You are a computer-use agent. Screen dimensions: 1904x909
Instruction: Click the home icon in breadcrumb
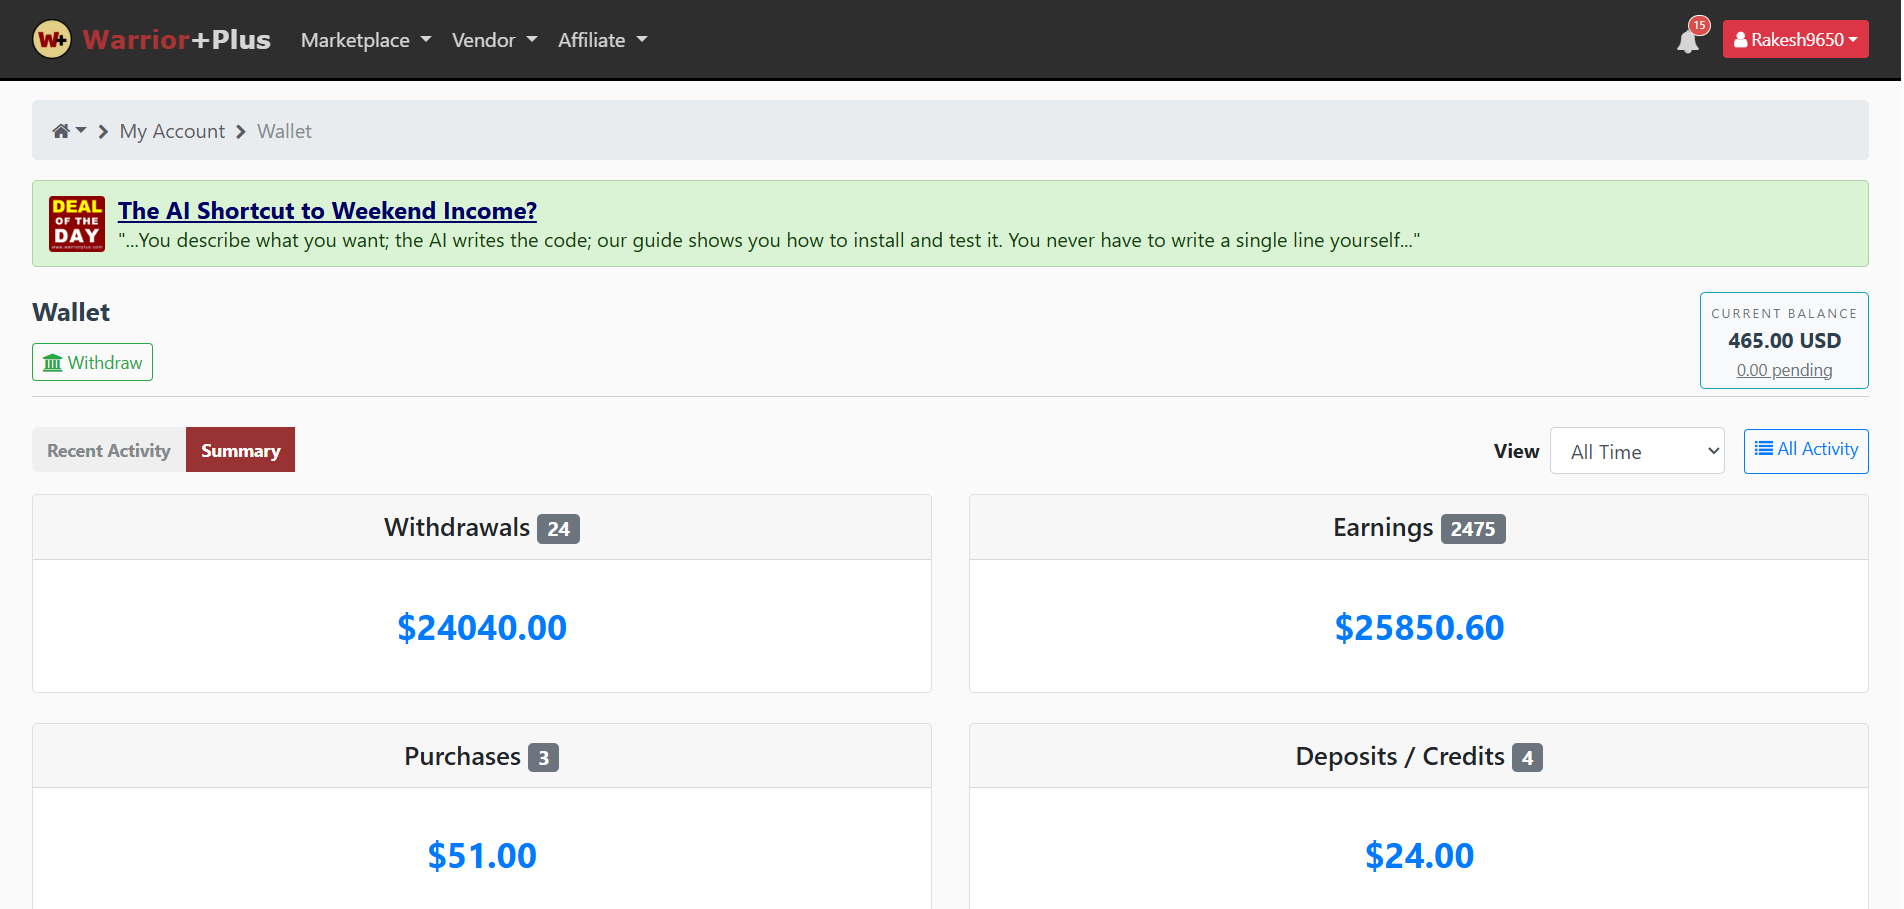(x=61, y=131)
